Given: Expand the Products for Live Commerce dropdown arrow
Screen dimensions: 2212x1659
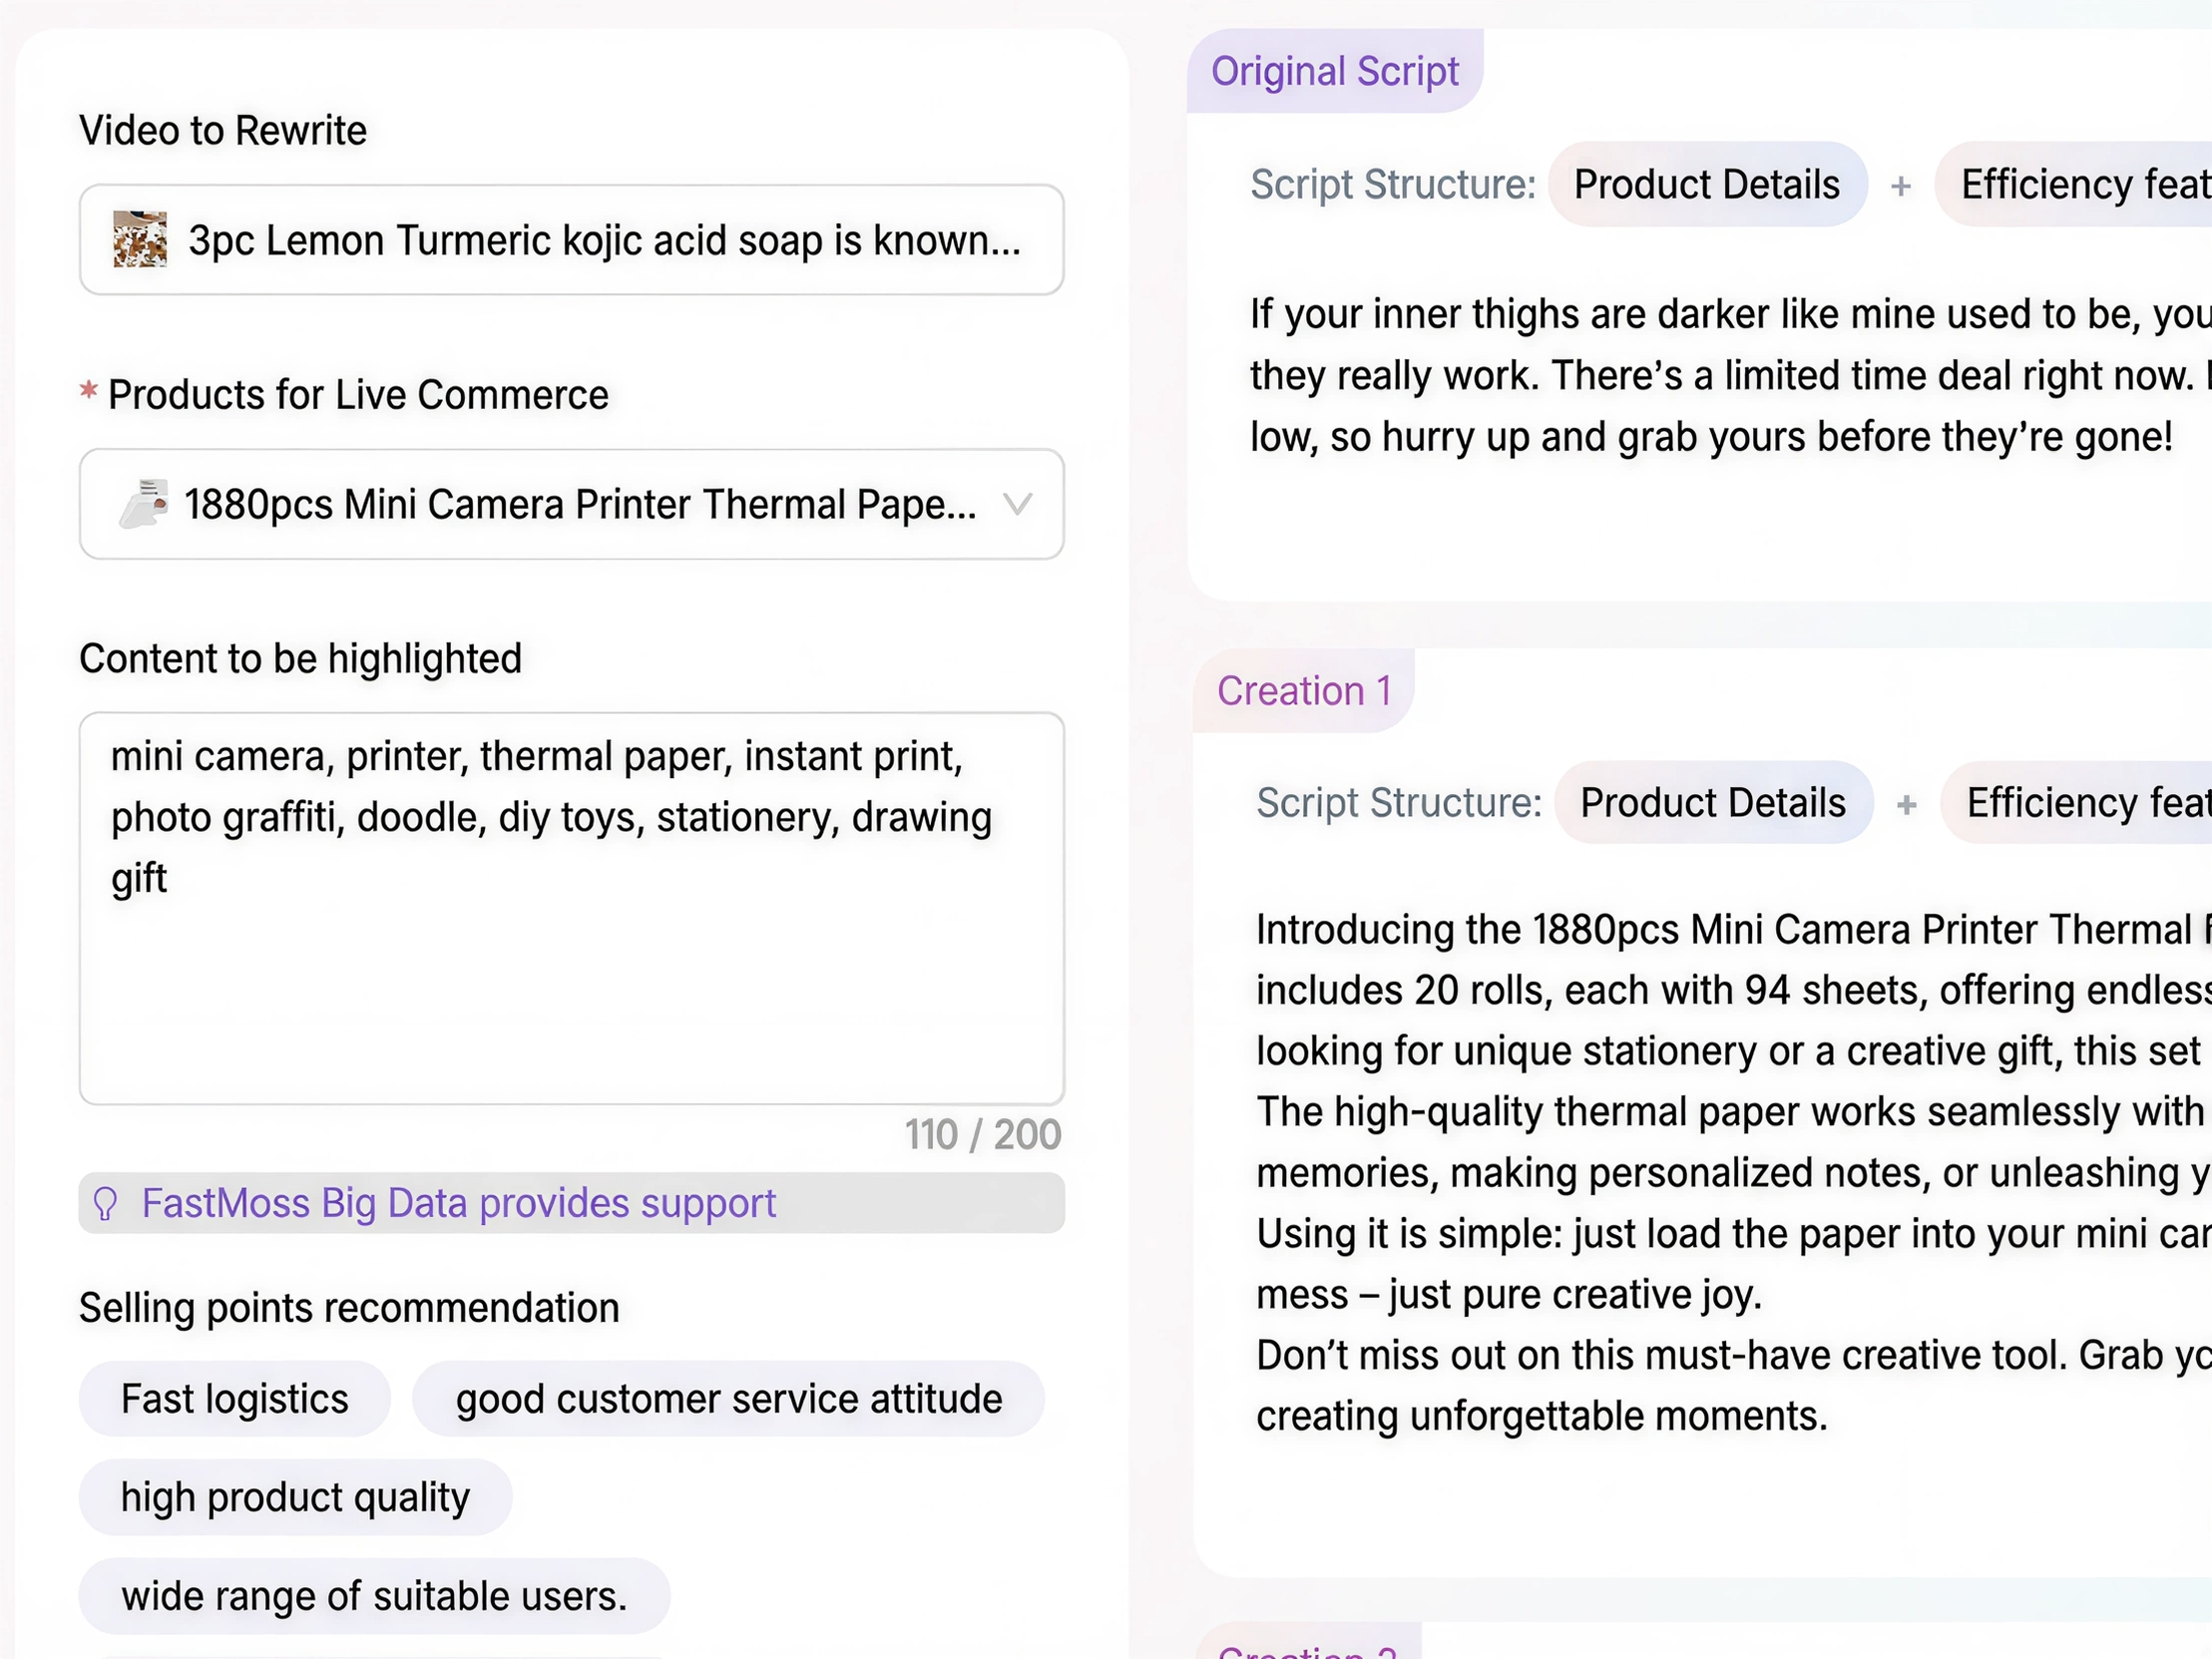Looking at the screenshot, I should 1017,503.
